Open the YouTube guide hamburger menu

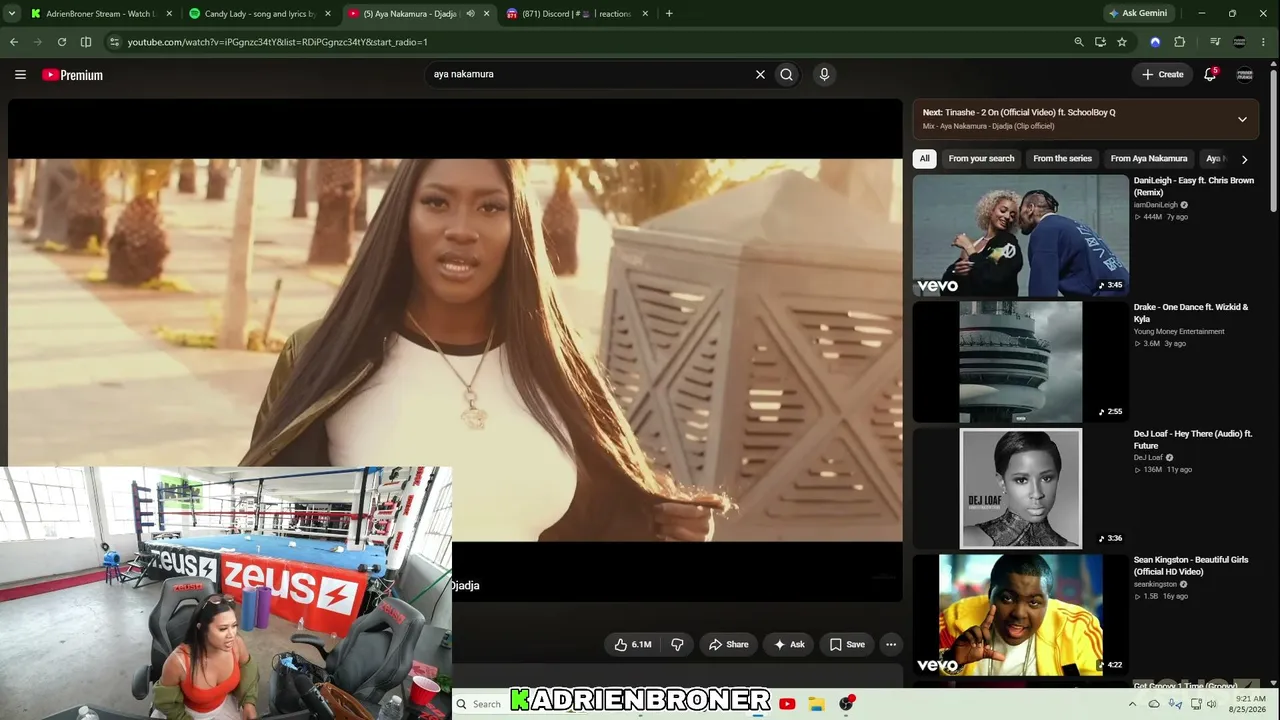20,75
